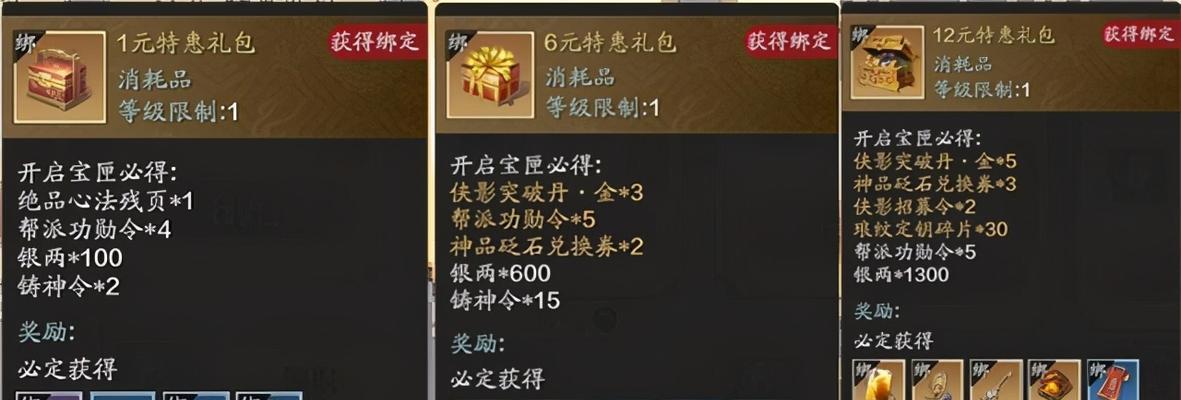Click the 6元特惠礼包 gold-ribbon gift box icon

pyautogui.click(x=490, y=75)
